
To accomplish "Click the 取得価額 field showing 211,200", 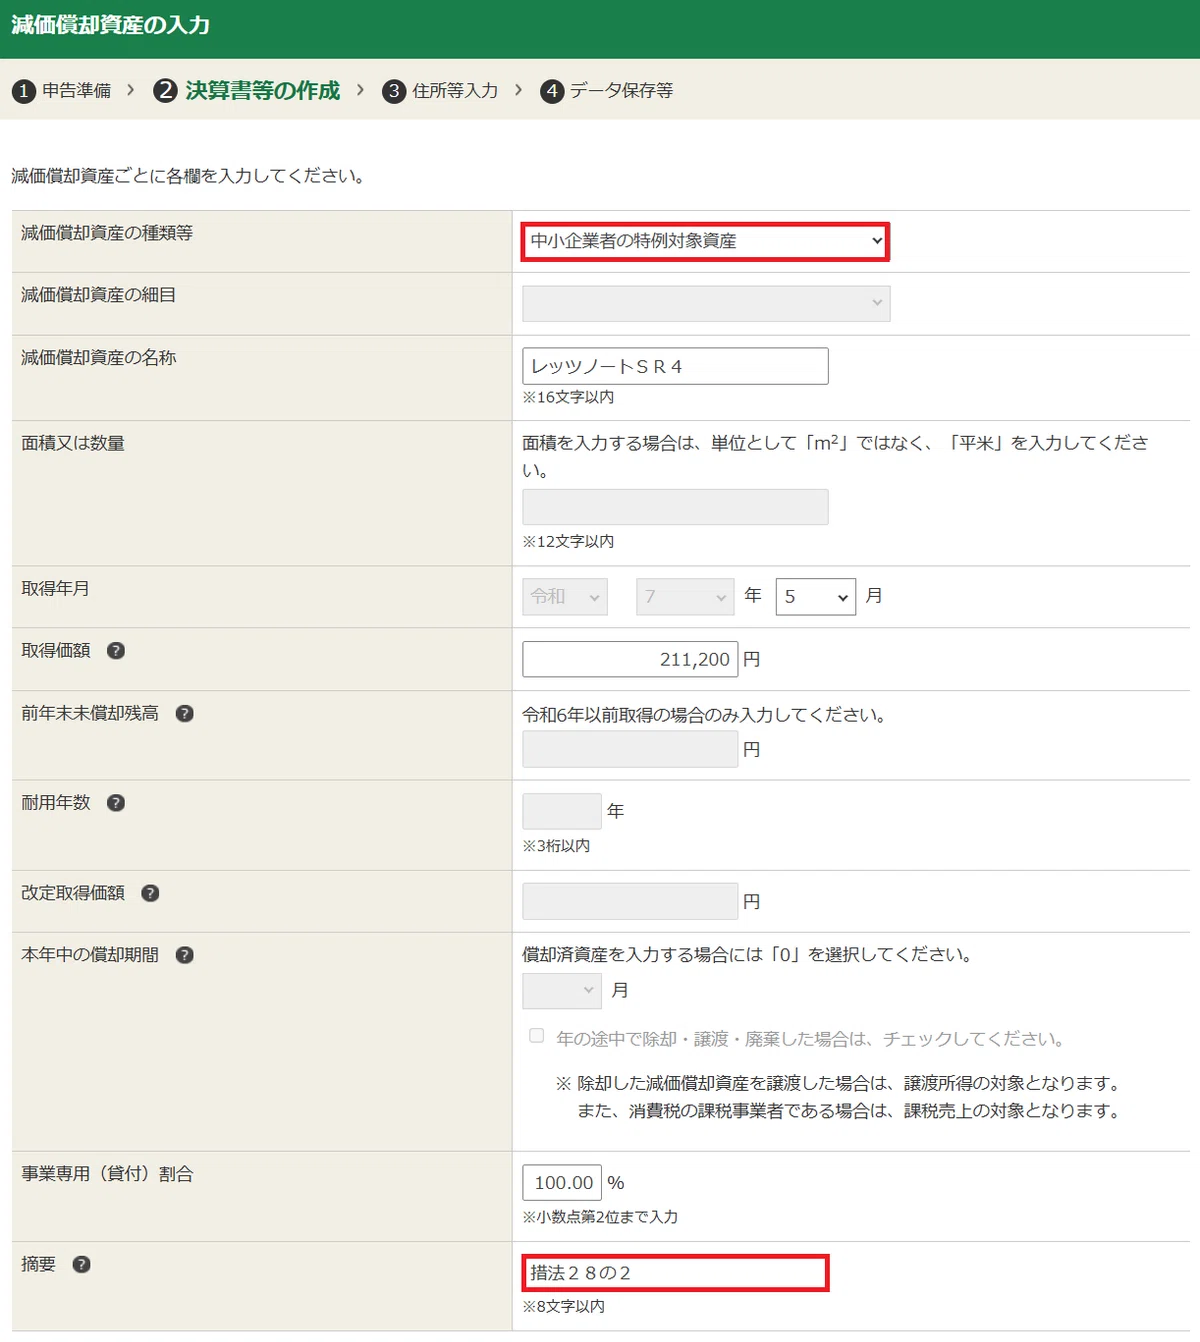I will [630, 659].
